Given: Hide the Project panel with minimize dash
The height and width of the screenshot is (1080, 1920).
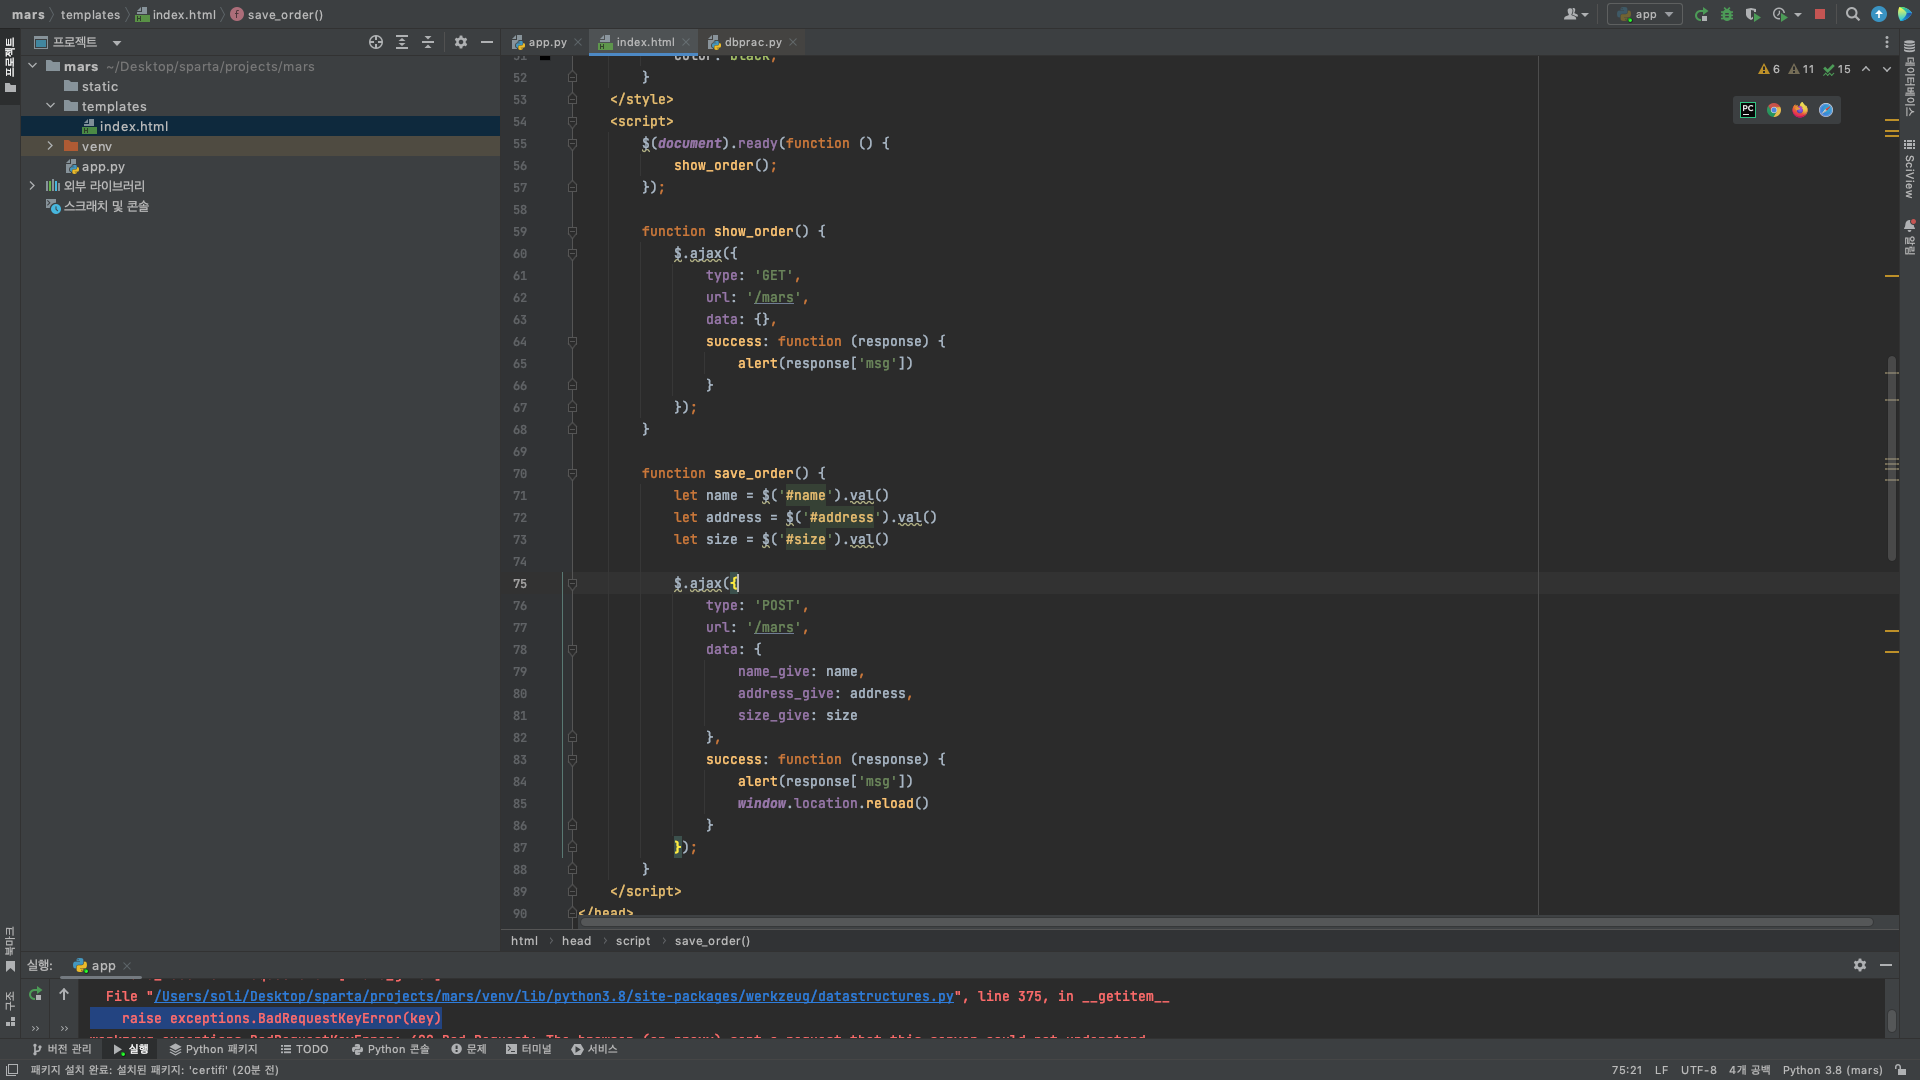Looking at the screenshot, I should click(x=487, y=42).
